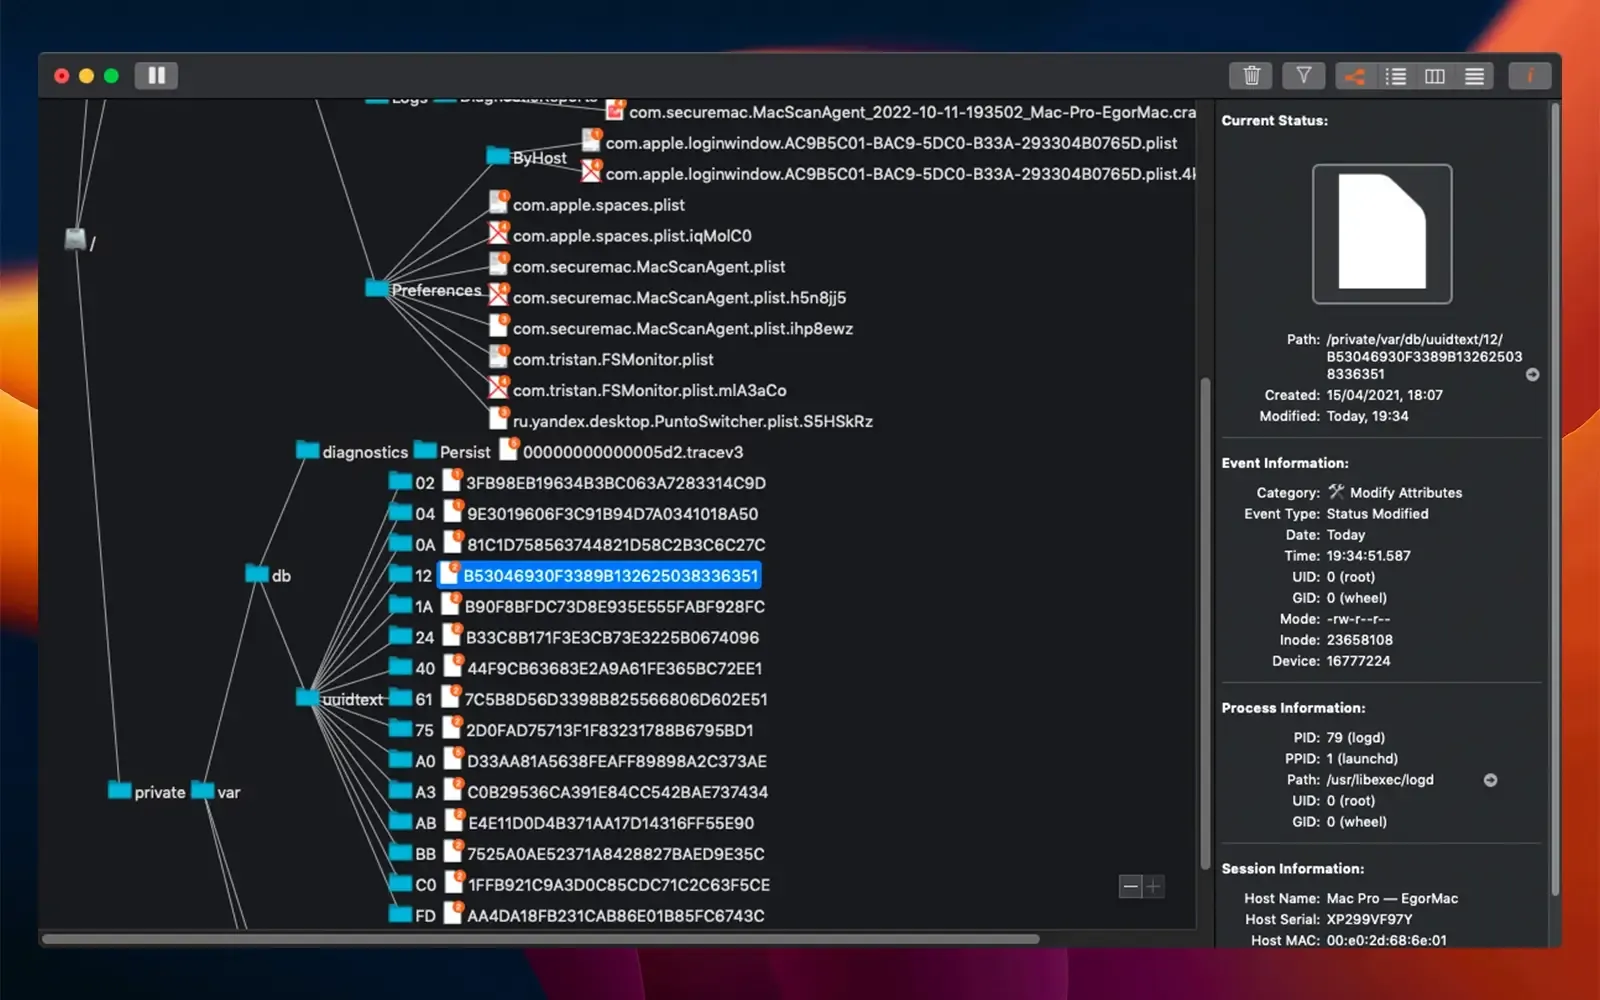1600x1000 pixels.
Task: Select the 00000000000005d2.tracev3 file
Action: pyautogui.click(x=632, y=452)
